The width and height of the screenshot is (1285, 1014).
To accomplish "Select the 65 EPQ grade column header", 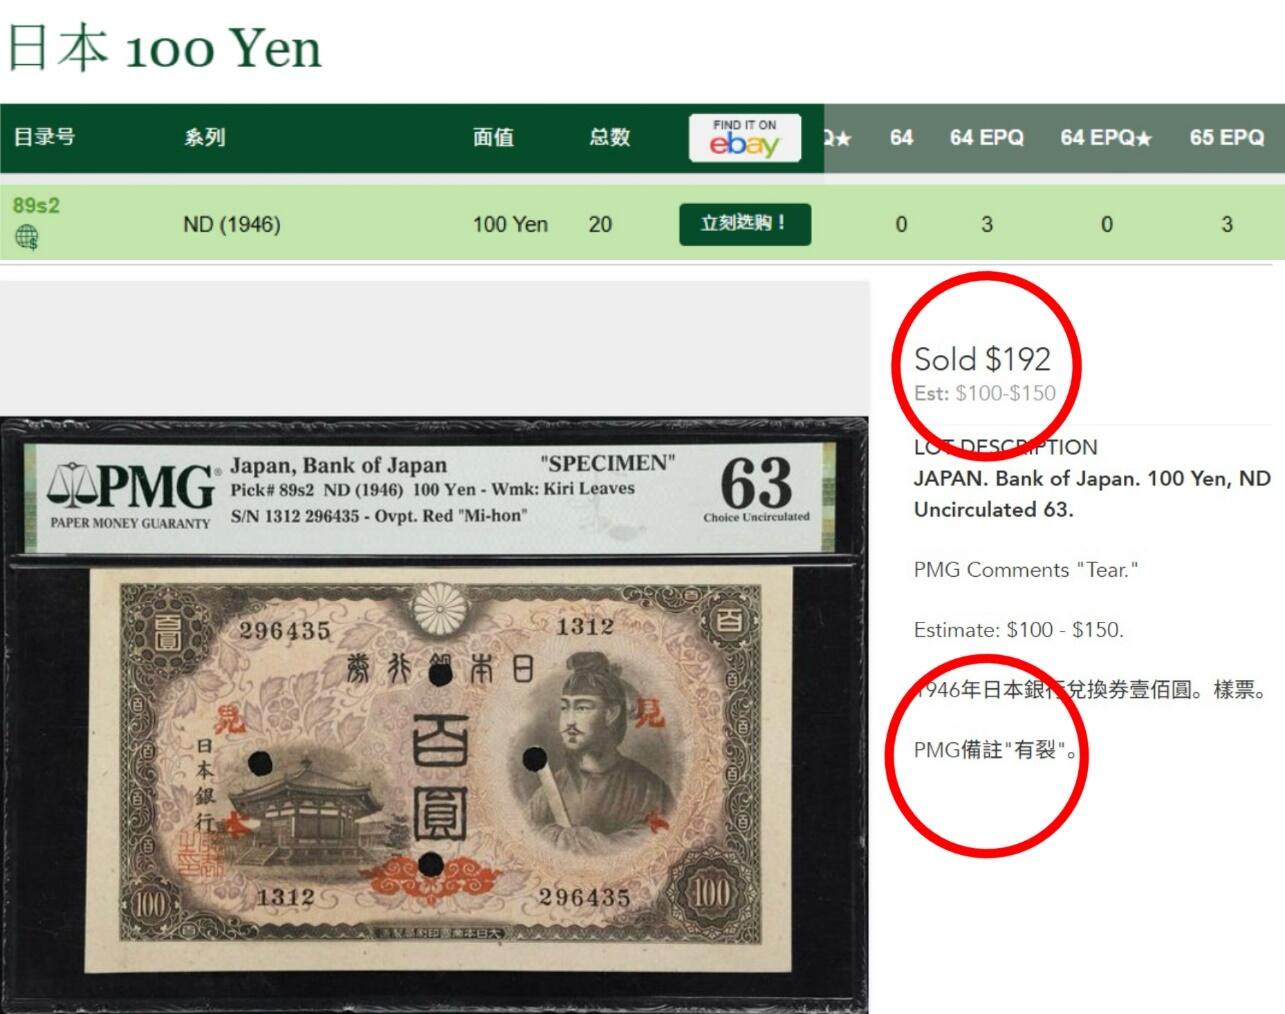I will click(x=1226, y=137).
